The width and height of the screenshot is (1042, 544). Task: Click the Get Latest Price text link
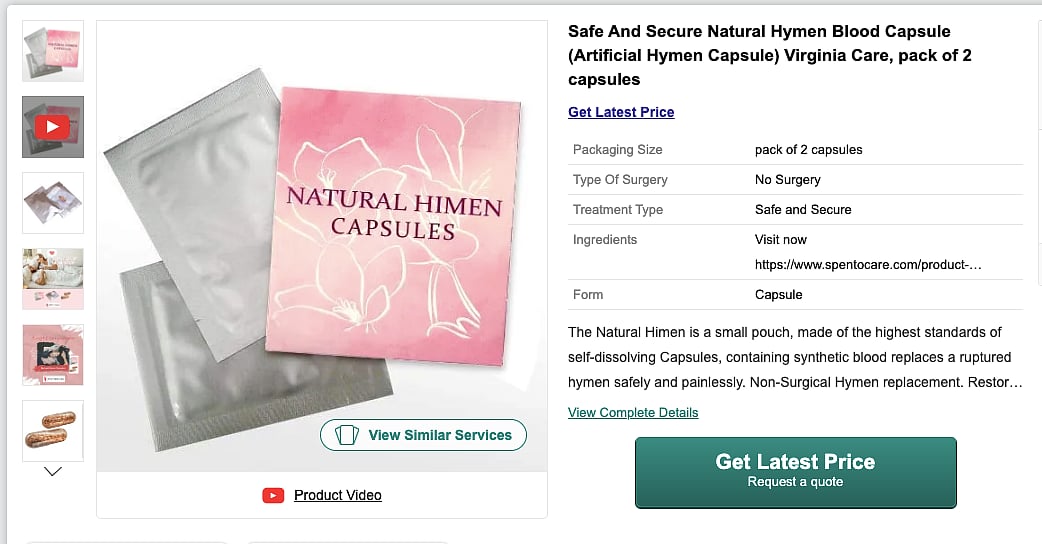621,112
